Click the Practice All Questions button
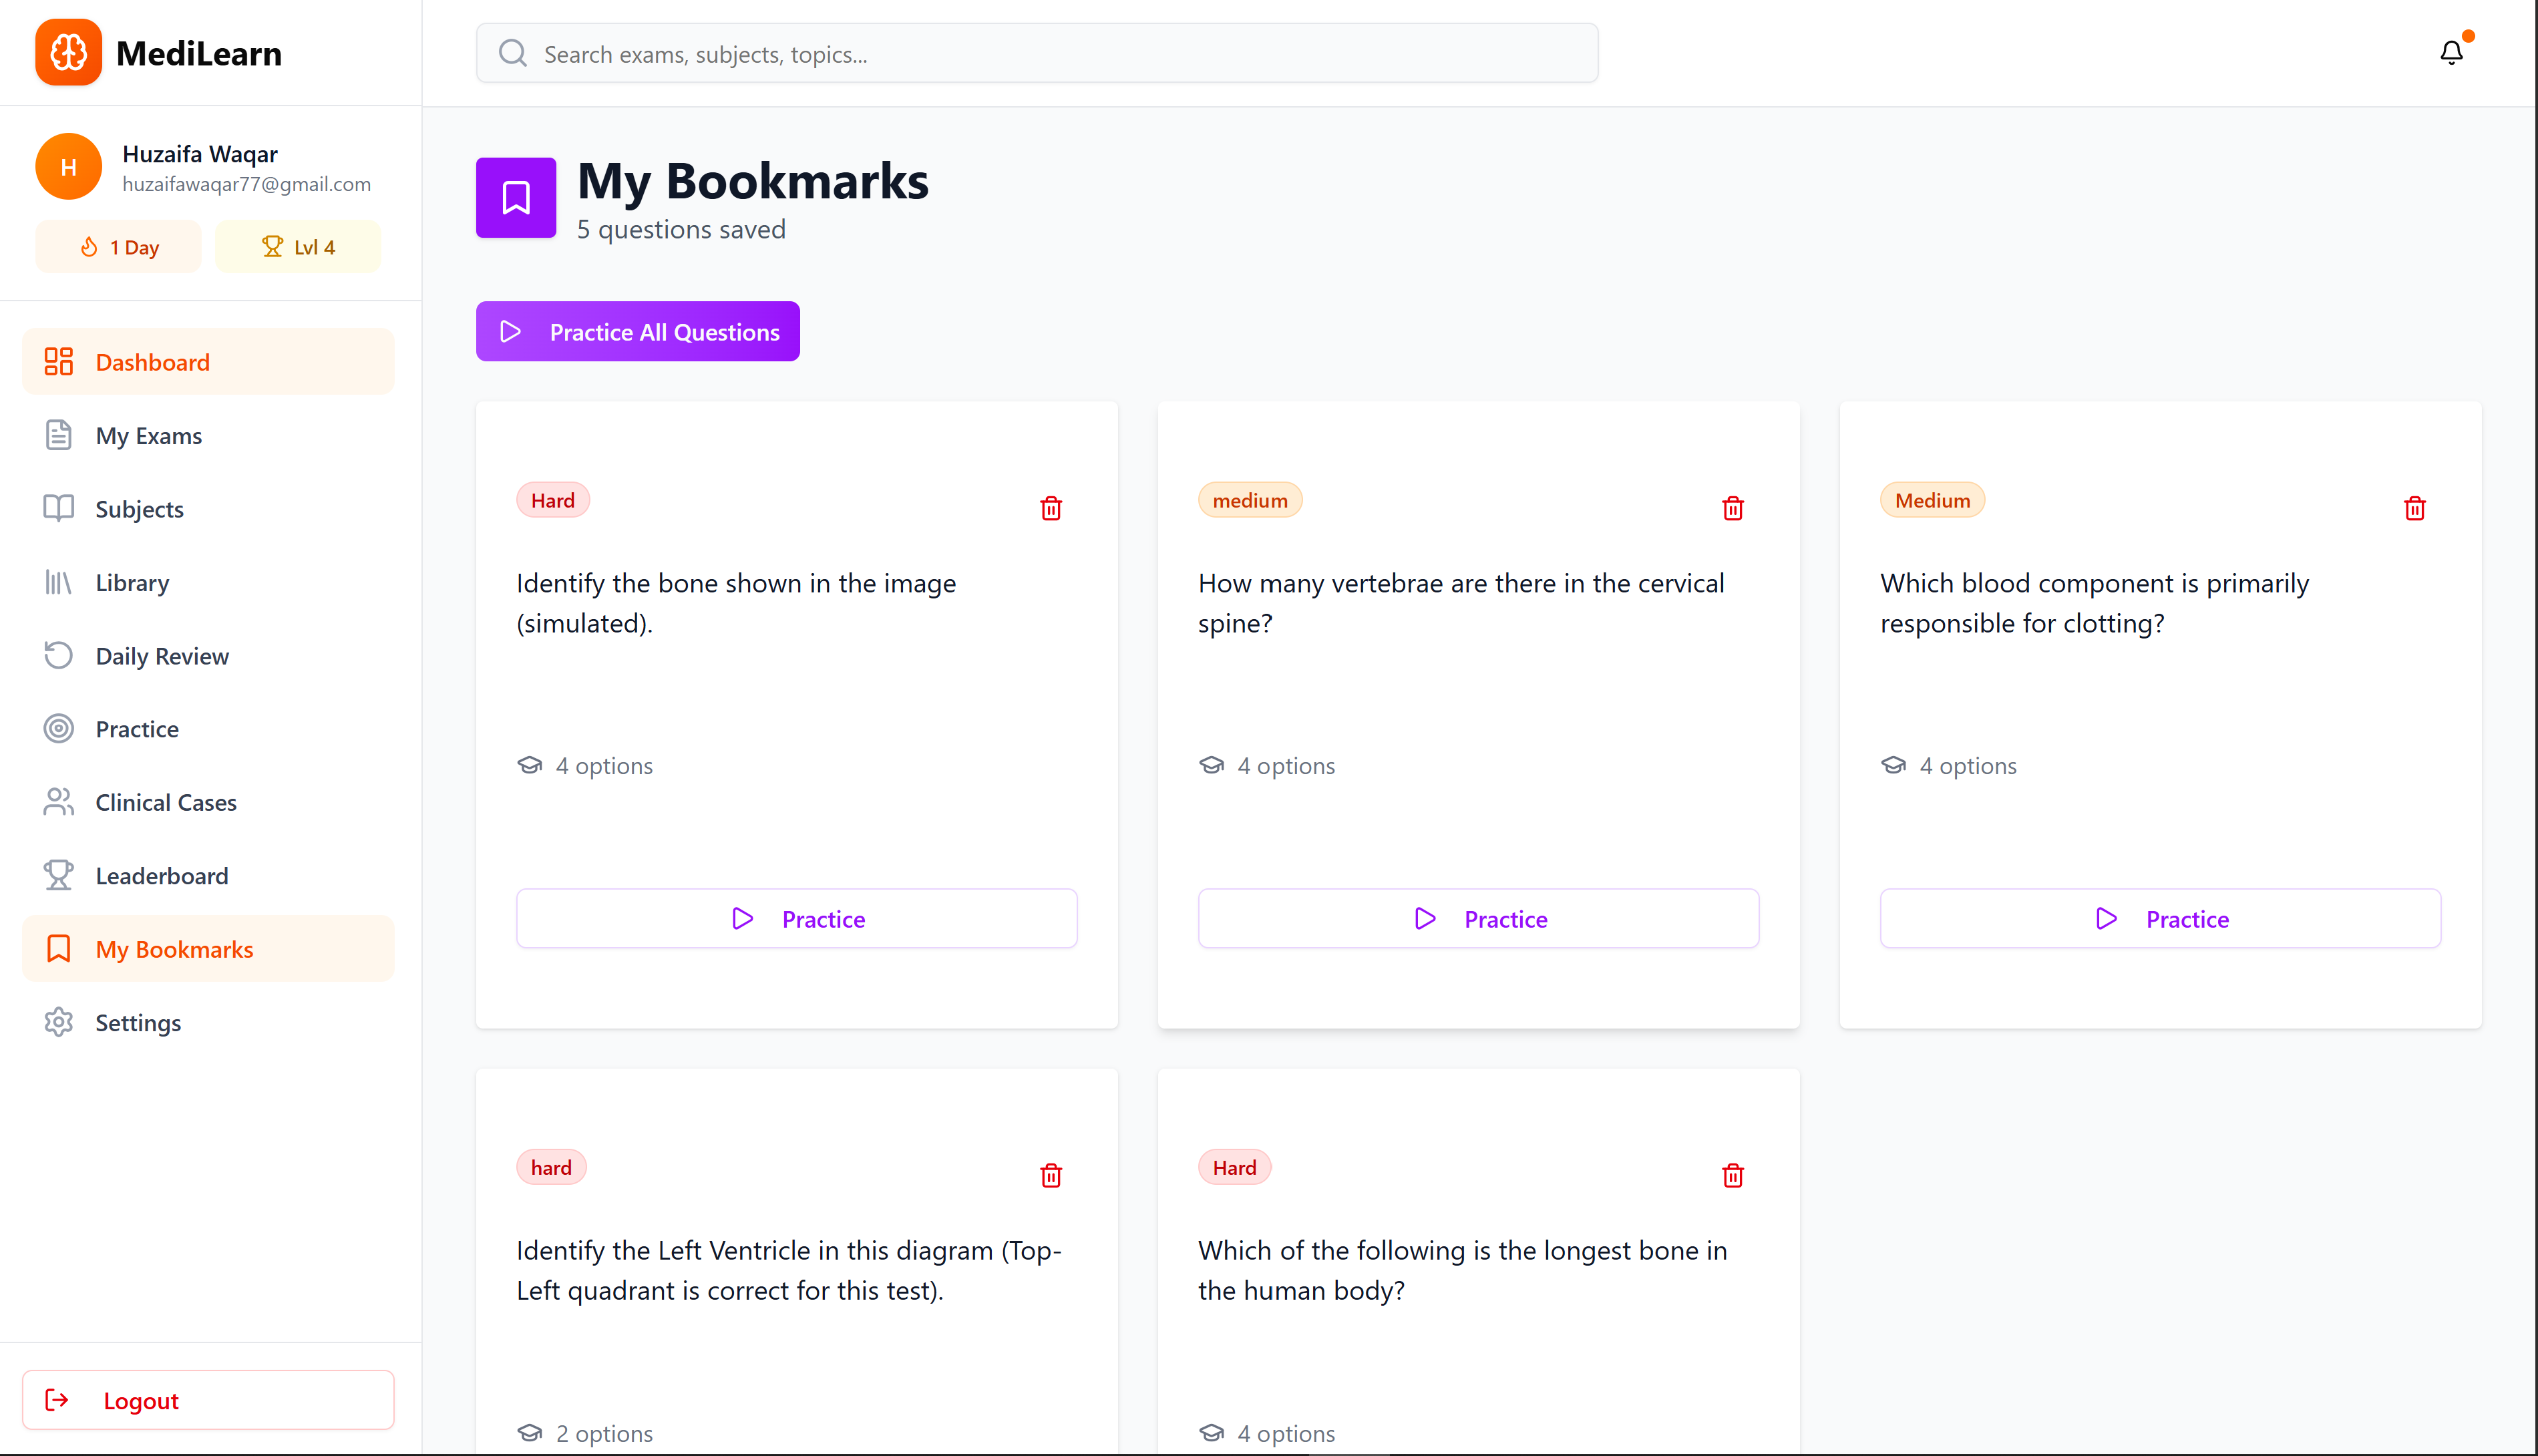The image size is (2538, 1456). point(637,331)
